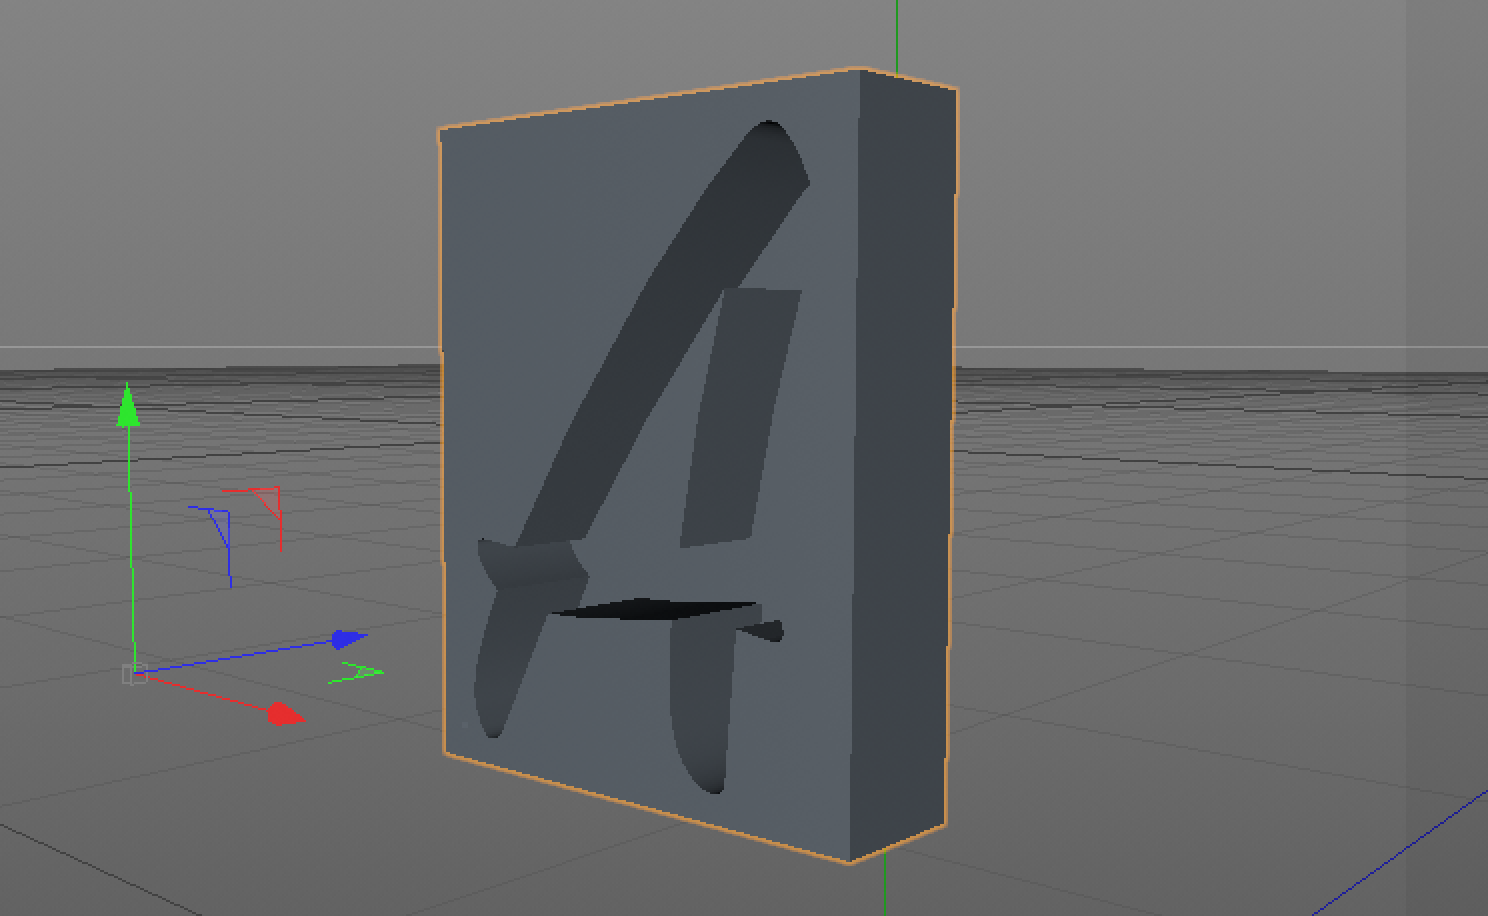Click the axis origin square handle
Screen dimensions: 1488x916
[134, 674]
